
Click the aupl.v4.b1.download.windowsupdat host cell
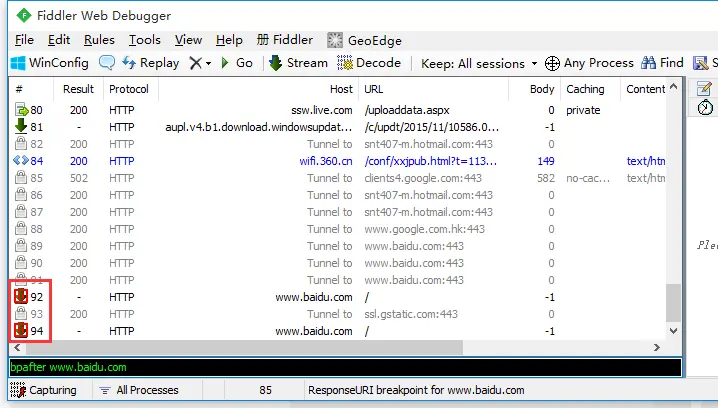coord(259,127)
